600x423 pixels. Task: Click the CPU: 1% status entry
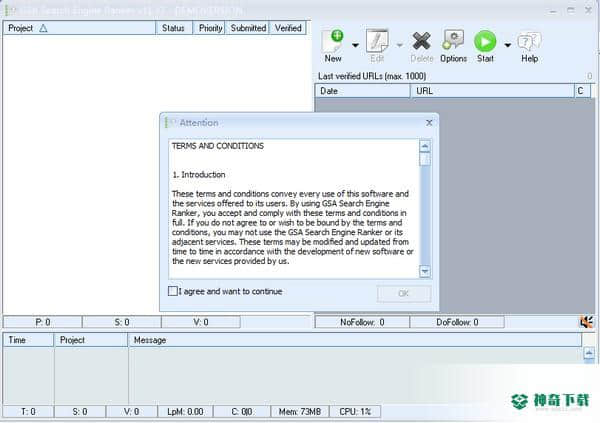tap(355, 412)
